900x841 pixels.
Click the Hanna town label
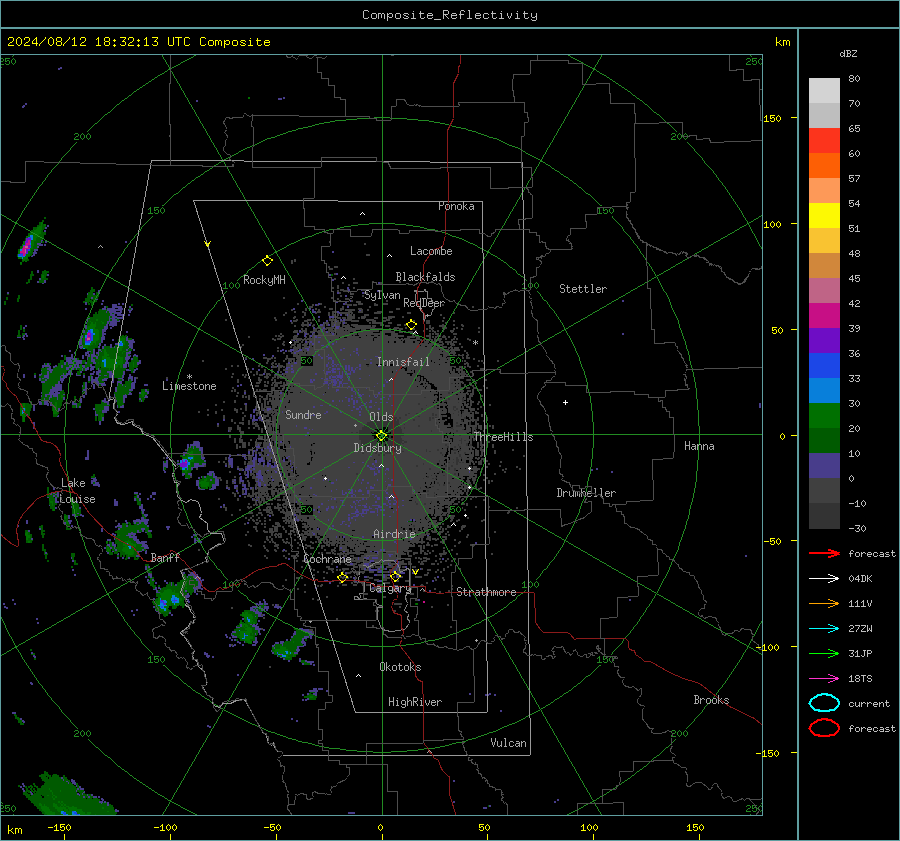(699, 446)
